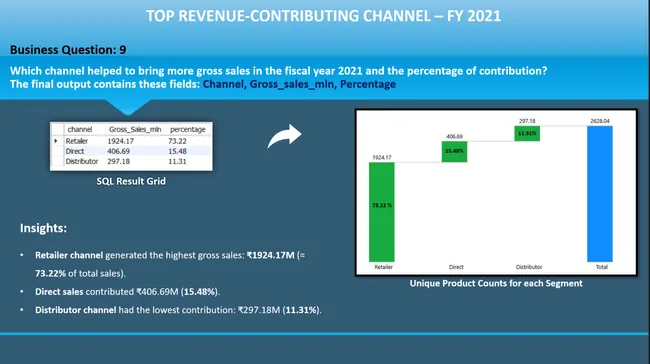The image size is (650, 364).
Task: Click the 'Total' axis label under chart
Action: click(x=601, y=267)
